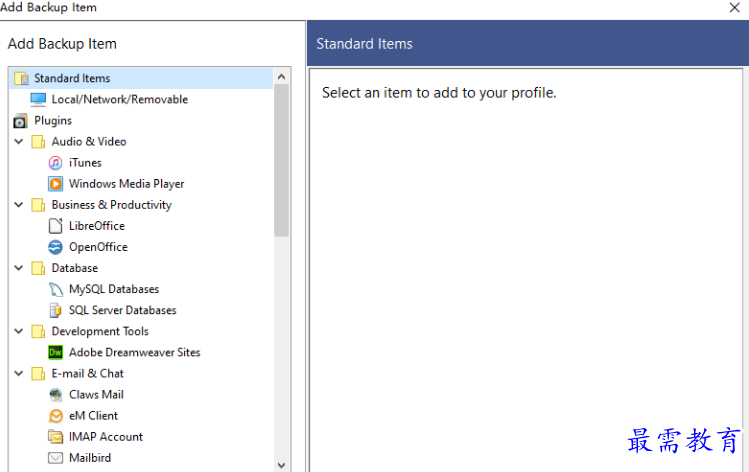The image size is (749, 472).
Task: Click the Audio & Video label
Action: [89, 142]
